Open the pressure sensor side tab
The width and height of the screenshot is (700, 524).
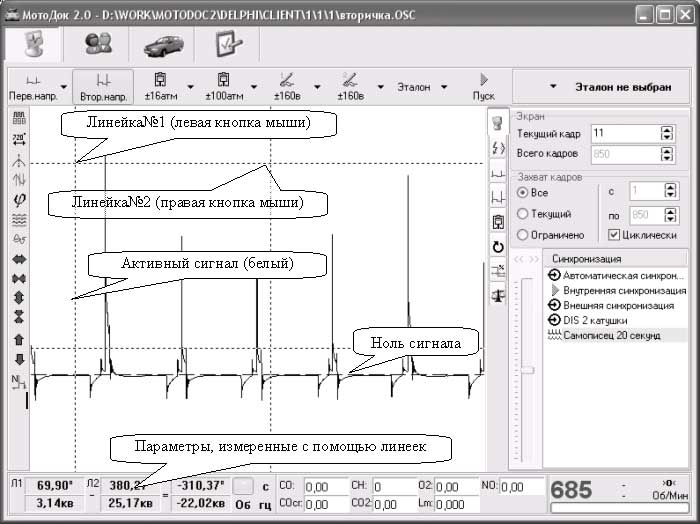click(x=498, y=221)
